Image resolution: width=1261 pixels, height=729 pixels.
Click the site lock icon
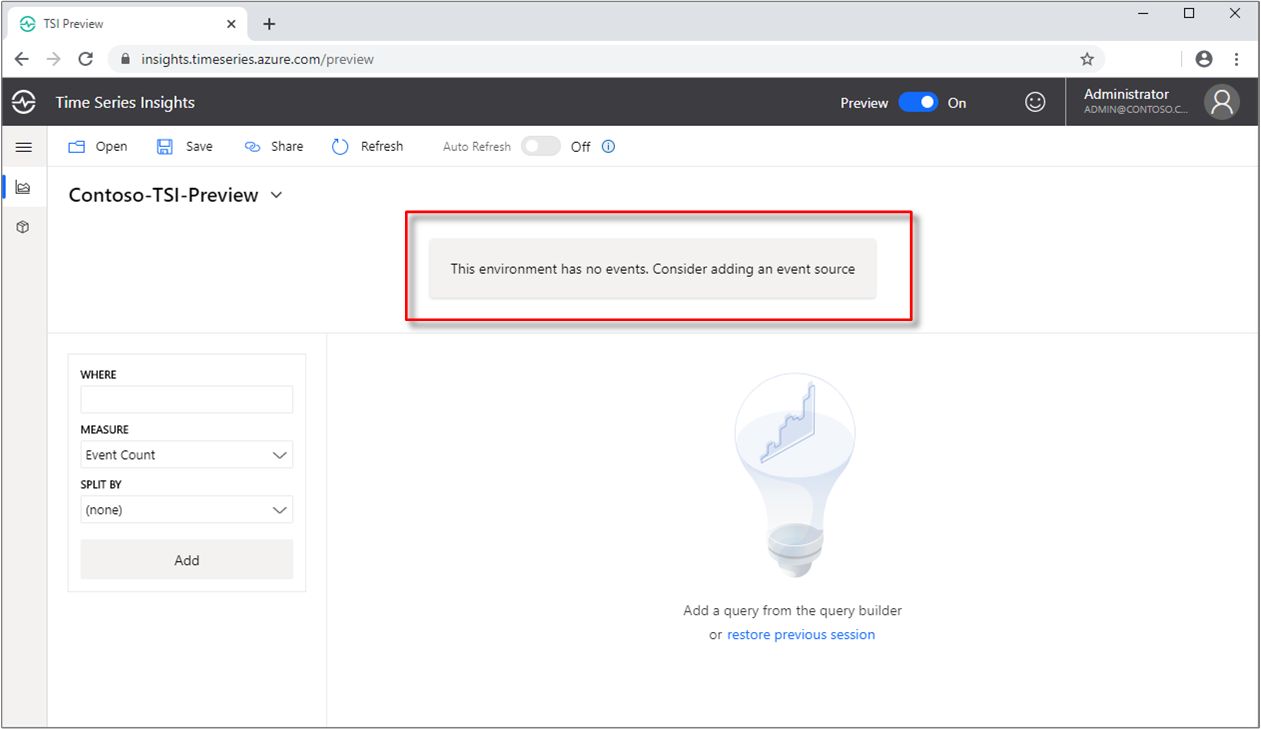(x=126, y=59)
